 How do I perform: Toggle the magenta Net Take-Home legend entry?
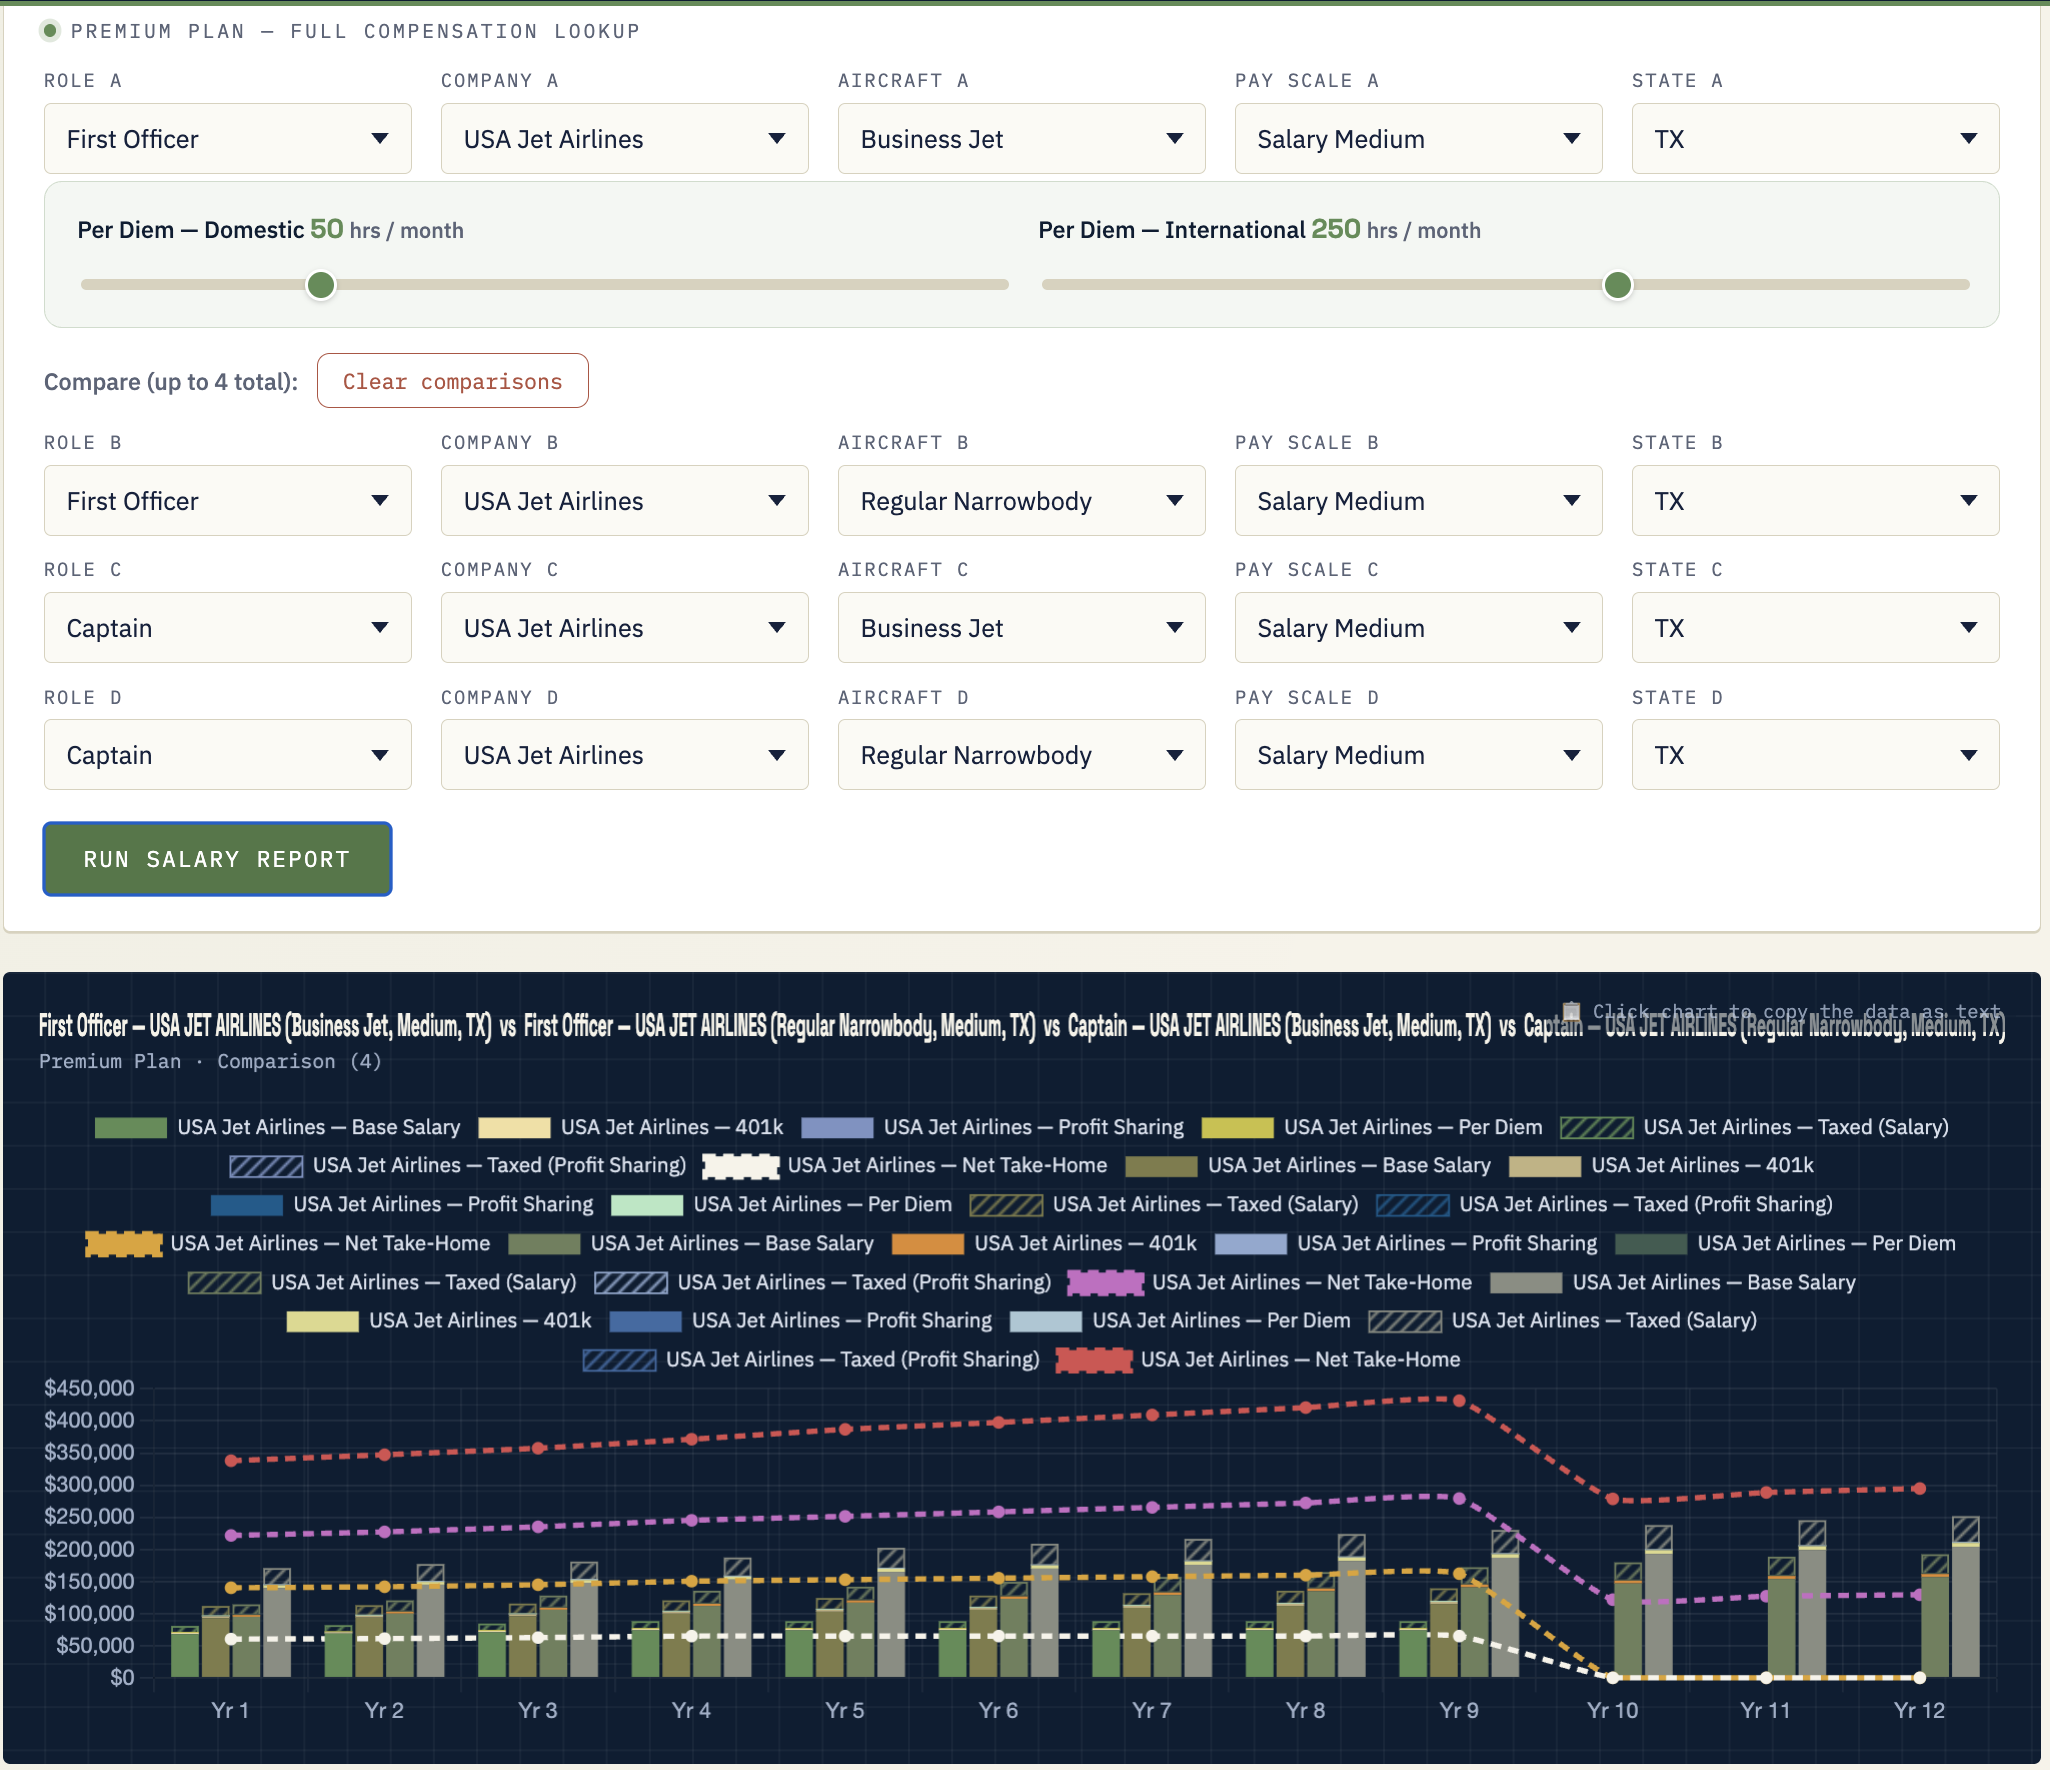pos(1270,1283)
